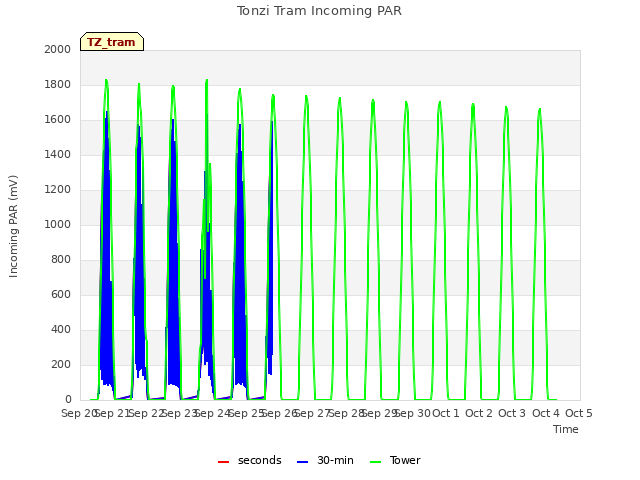
Task: Click the 'Oct 5' date tick label
Action: pos(579,413)
